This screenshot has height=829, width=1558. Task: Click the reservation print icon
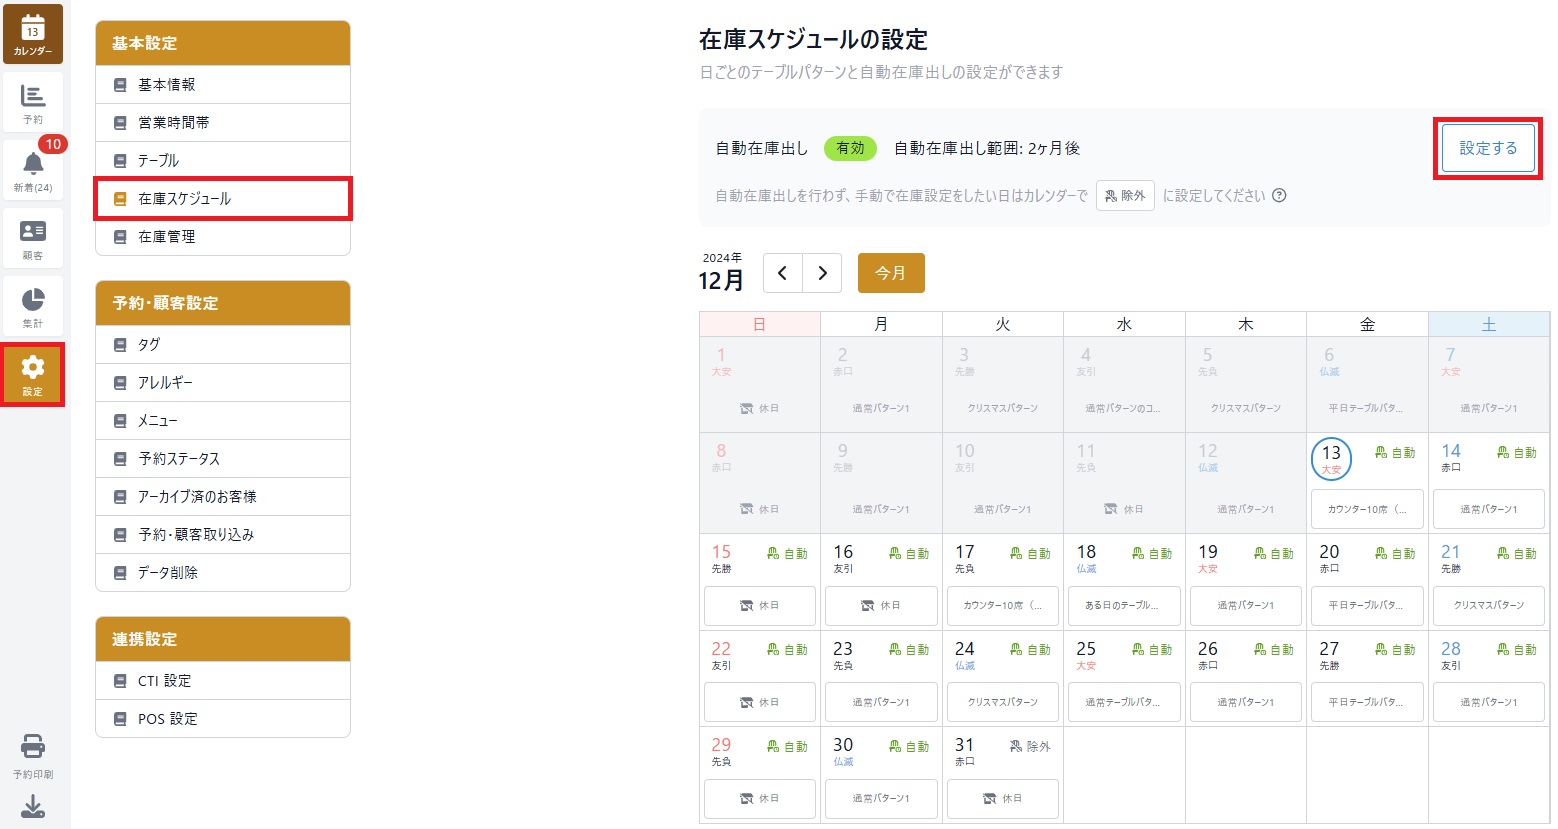33,755
